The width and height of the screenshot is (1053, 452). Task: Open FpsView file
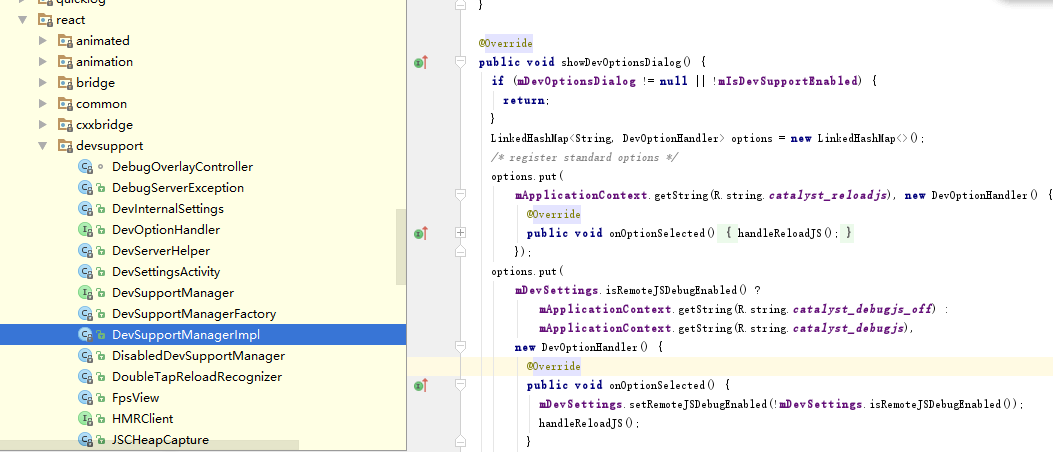[x=136, y=398]
